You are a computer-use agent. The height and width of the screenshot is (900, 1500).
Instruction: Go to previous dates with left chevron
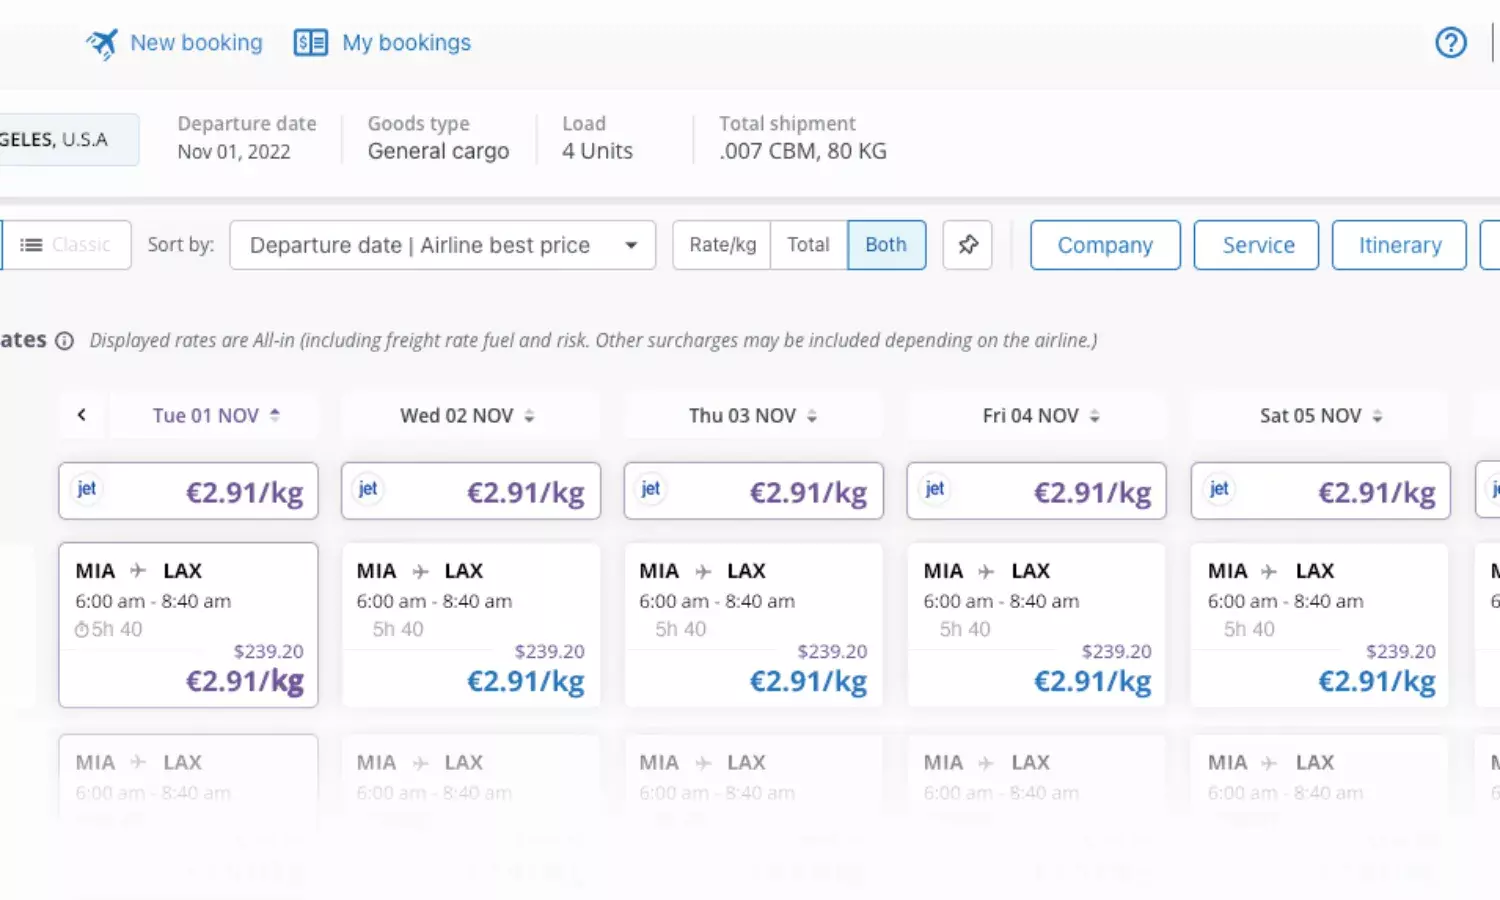(82, 415)
